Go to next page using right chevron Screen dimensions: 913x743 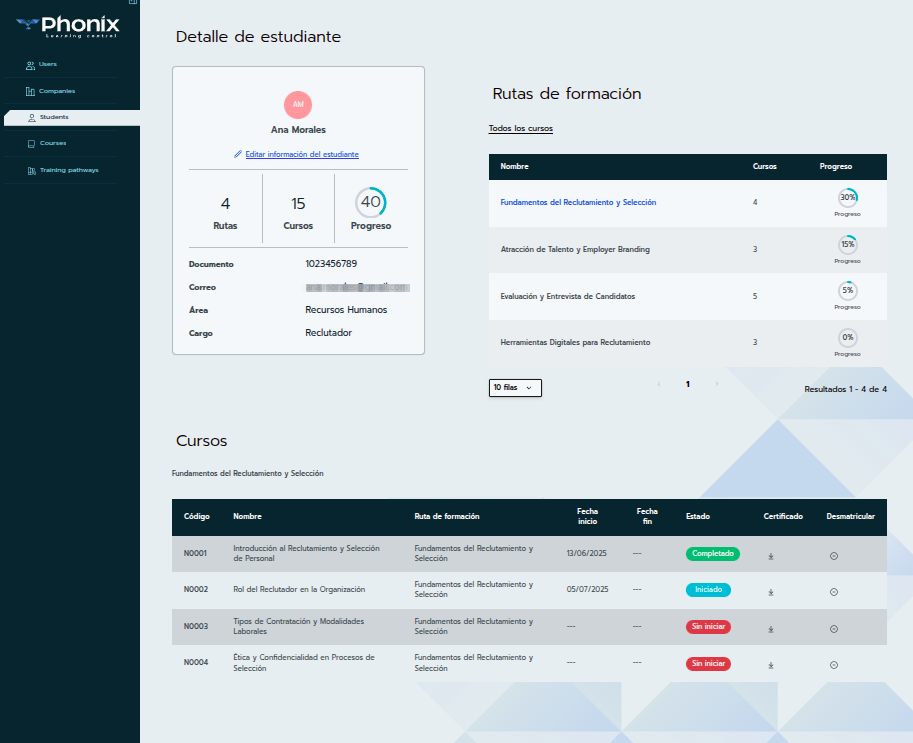(x=717, y=384)
